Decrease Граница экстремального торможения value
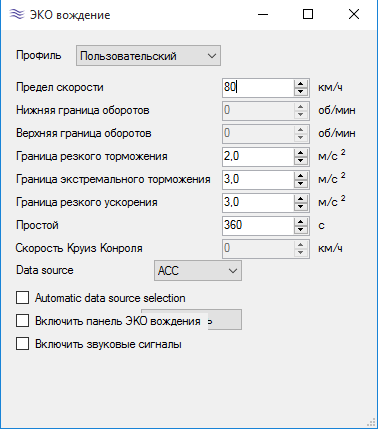Image resolution: width=378 pixels, height=429 pixels. pos(301,184)
